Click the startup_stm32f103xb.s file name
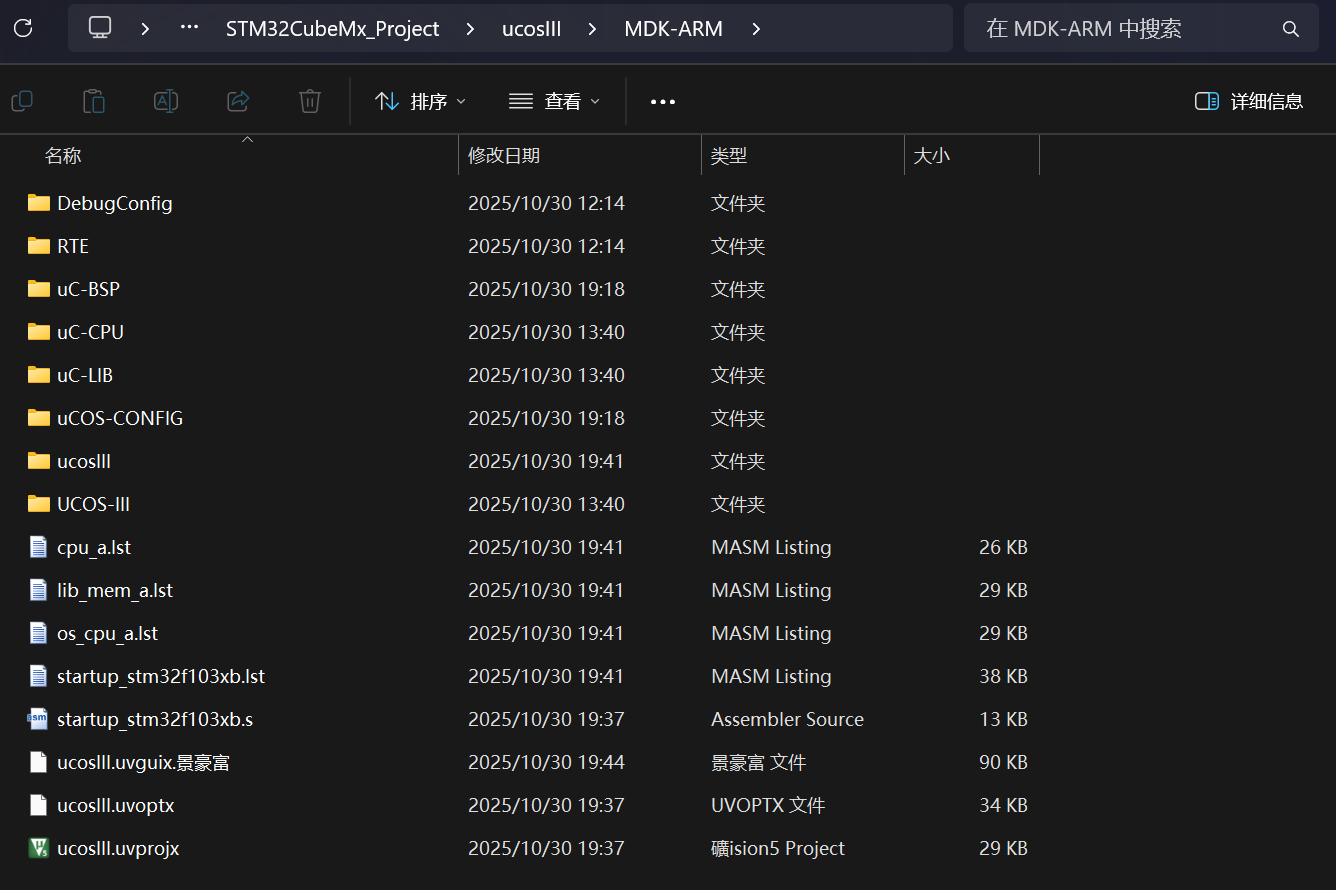Viewport: 1336px width, 890px height. [155, 719]
